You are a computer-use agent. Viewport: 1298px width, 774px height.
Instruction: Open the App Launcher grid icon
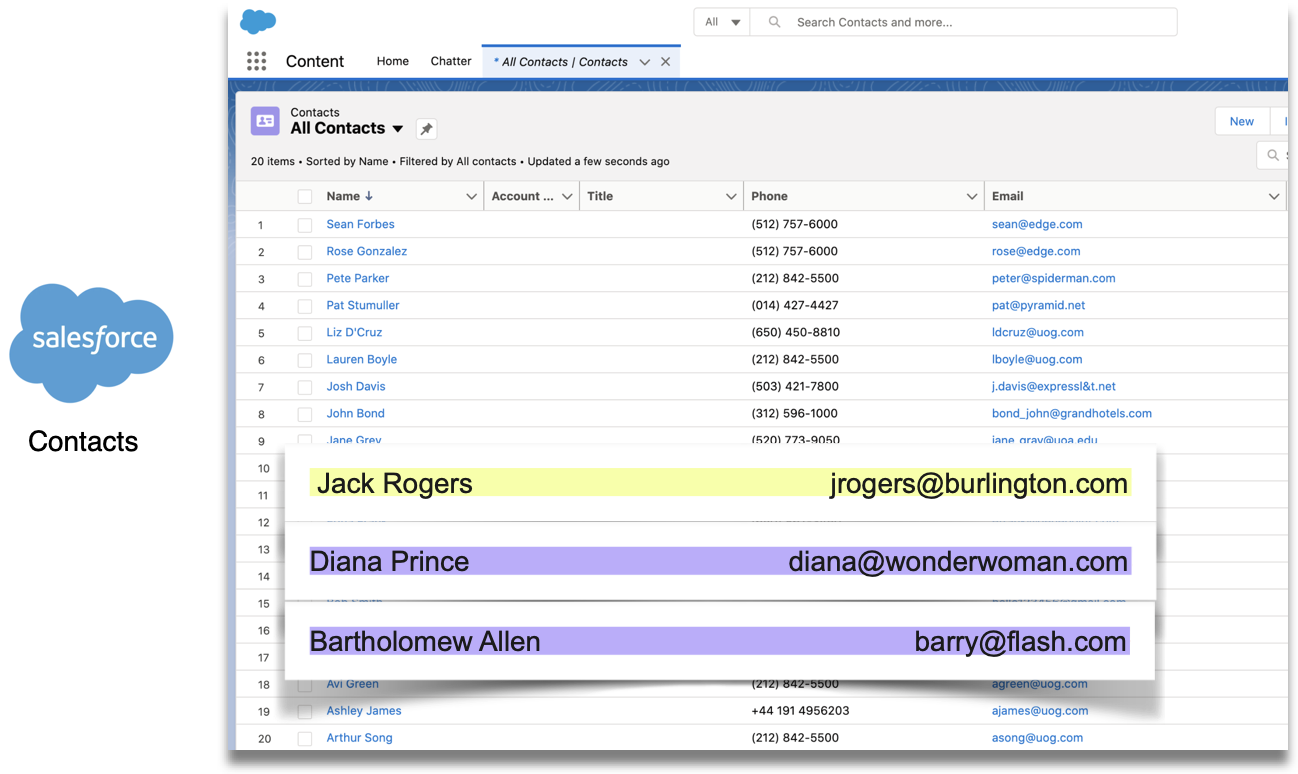click(x=256, y=61)
